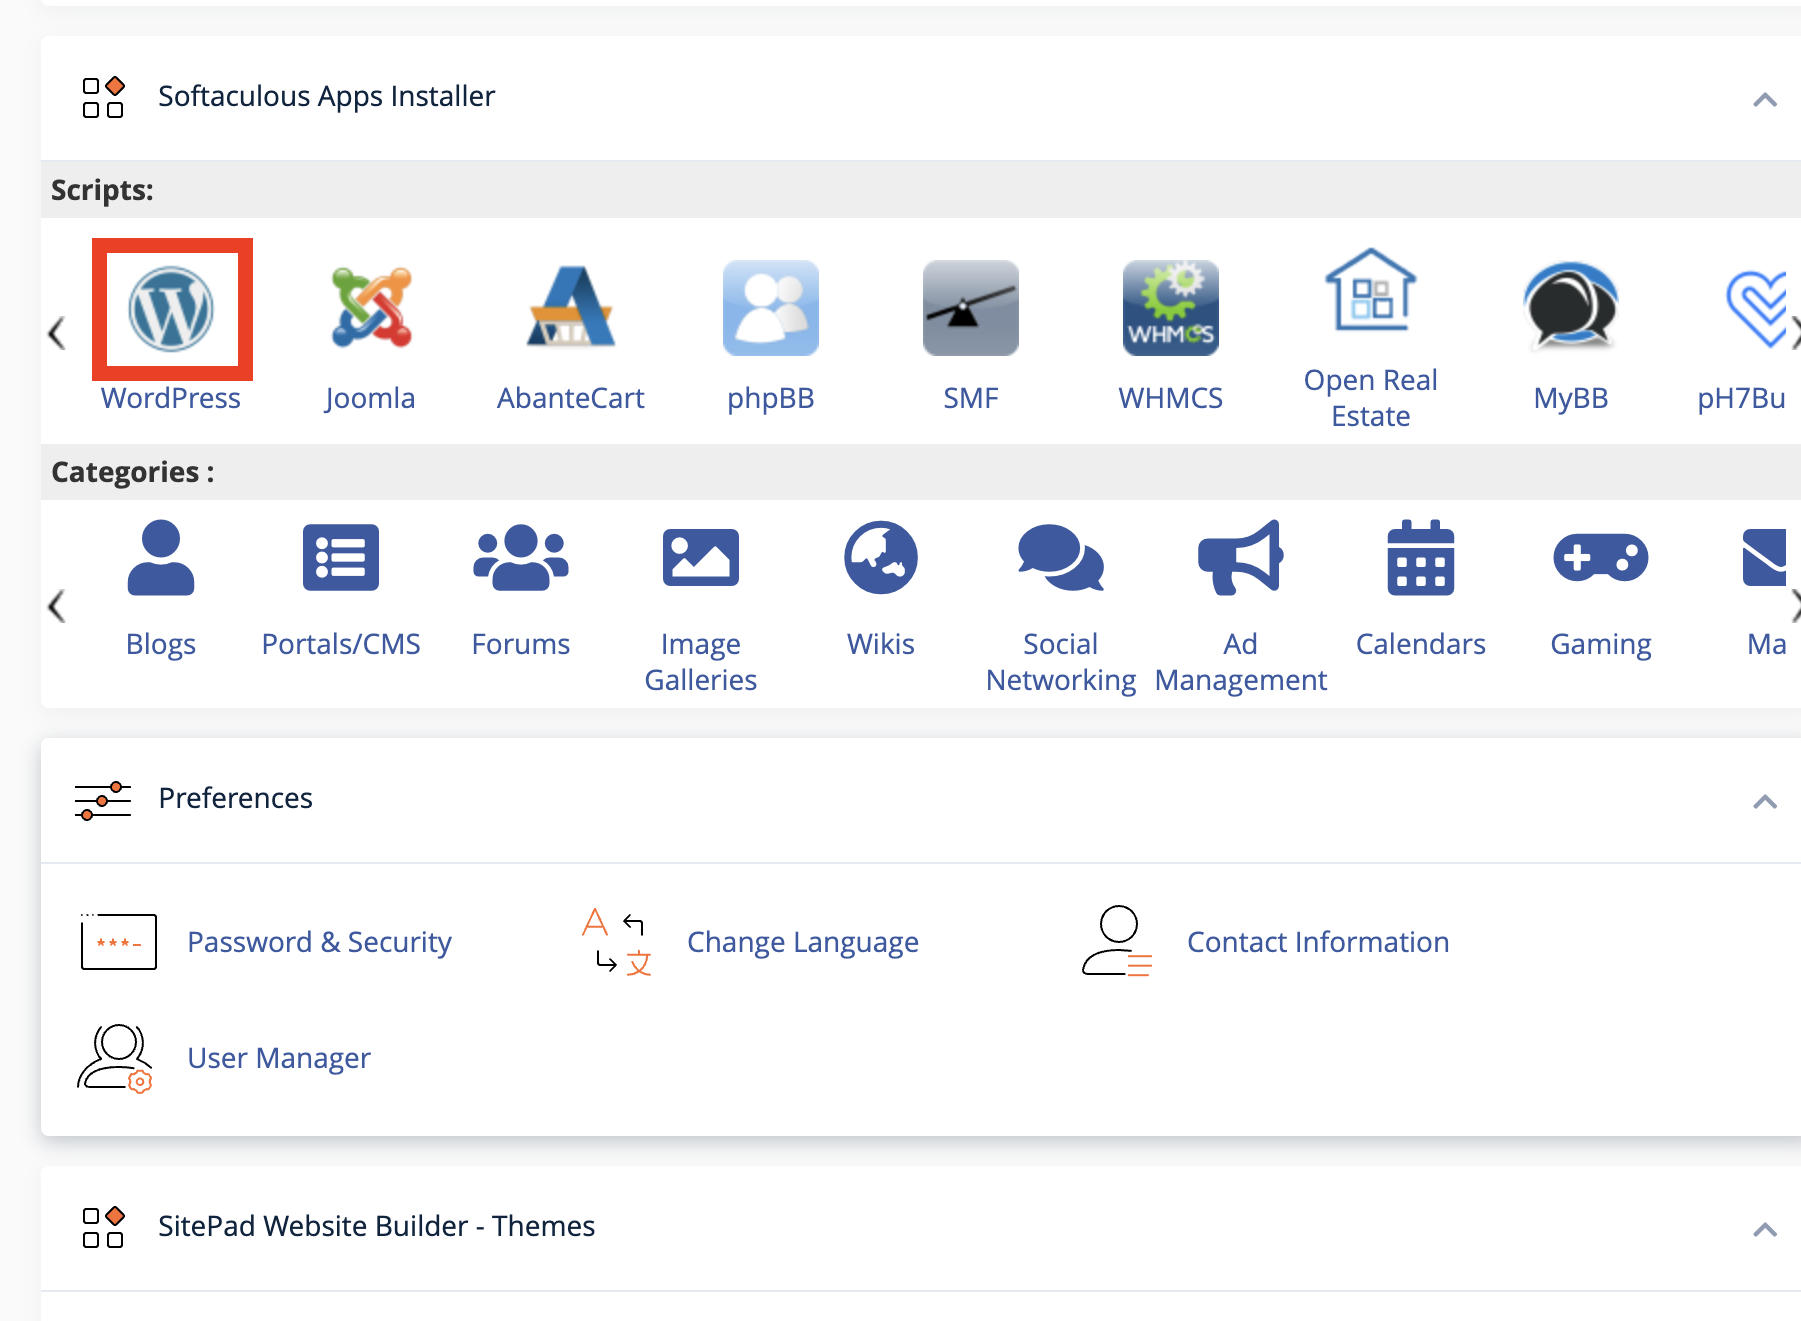Open the WHMCS script icon
Viewport: 1801px width, 1321px height.
point(1171,308)
